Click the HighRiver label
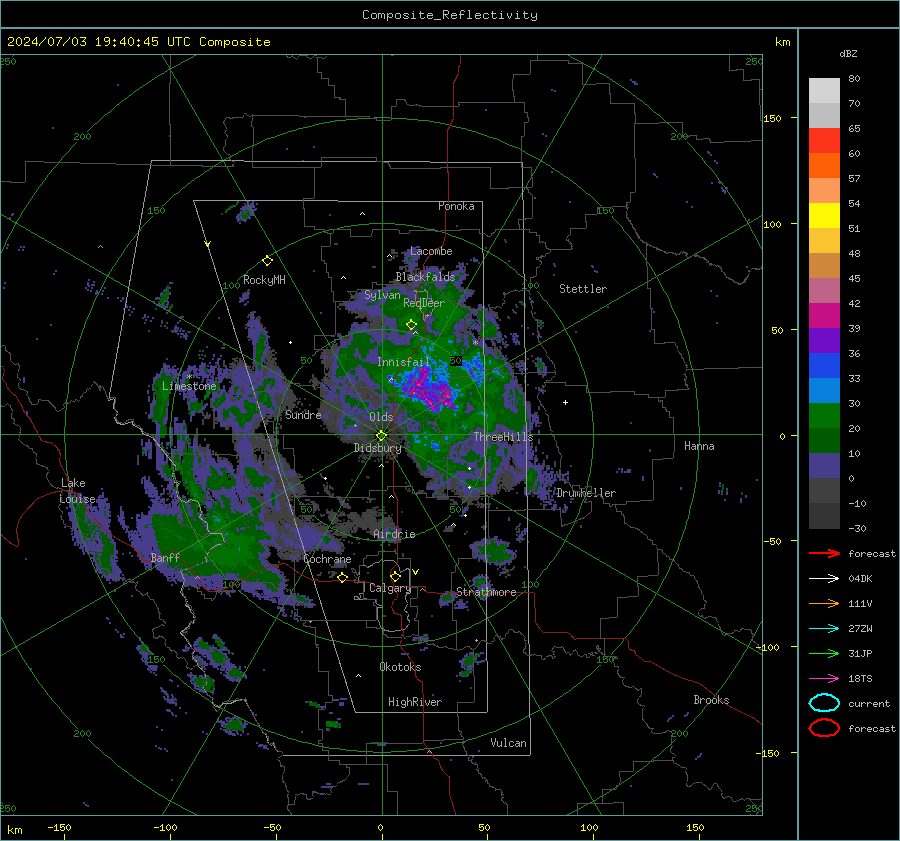The image size is (900, 841). pyautogui.click(x=415, y=702)
